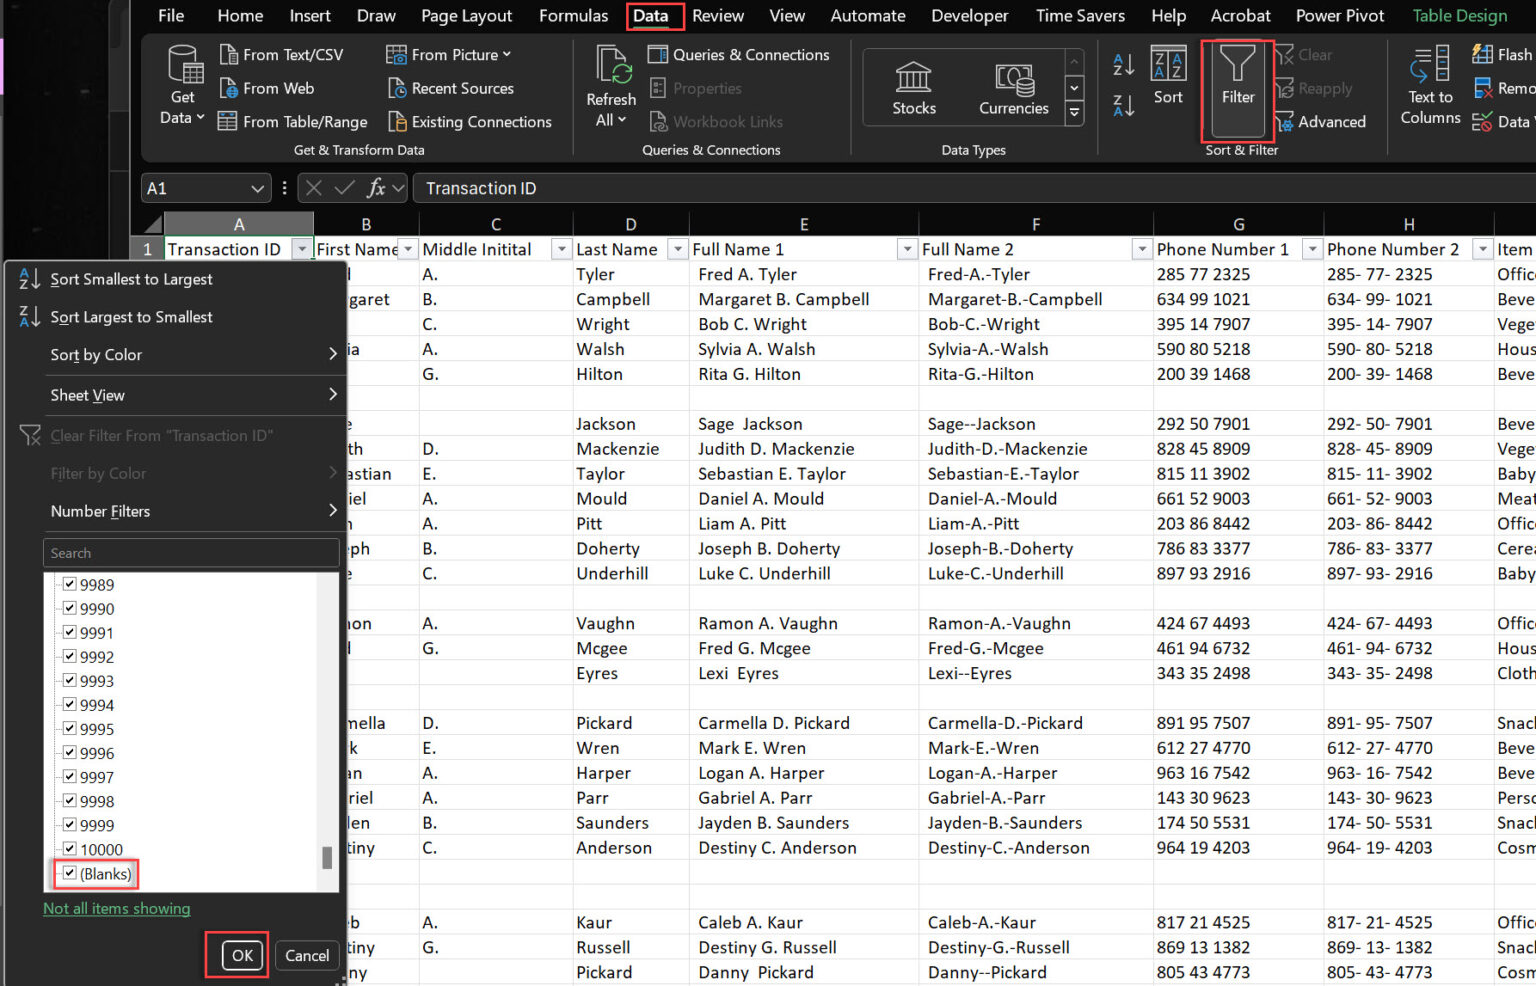Select Refresh All
Screen dimensions: 1536x986
click(x=609, y=87)
